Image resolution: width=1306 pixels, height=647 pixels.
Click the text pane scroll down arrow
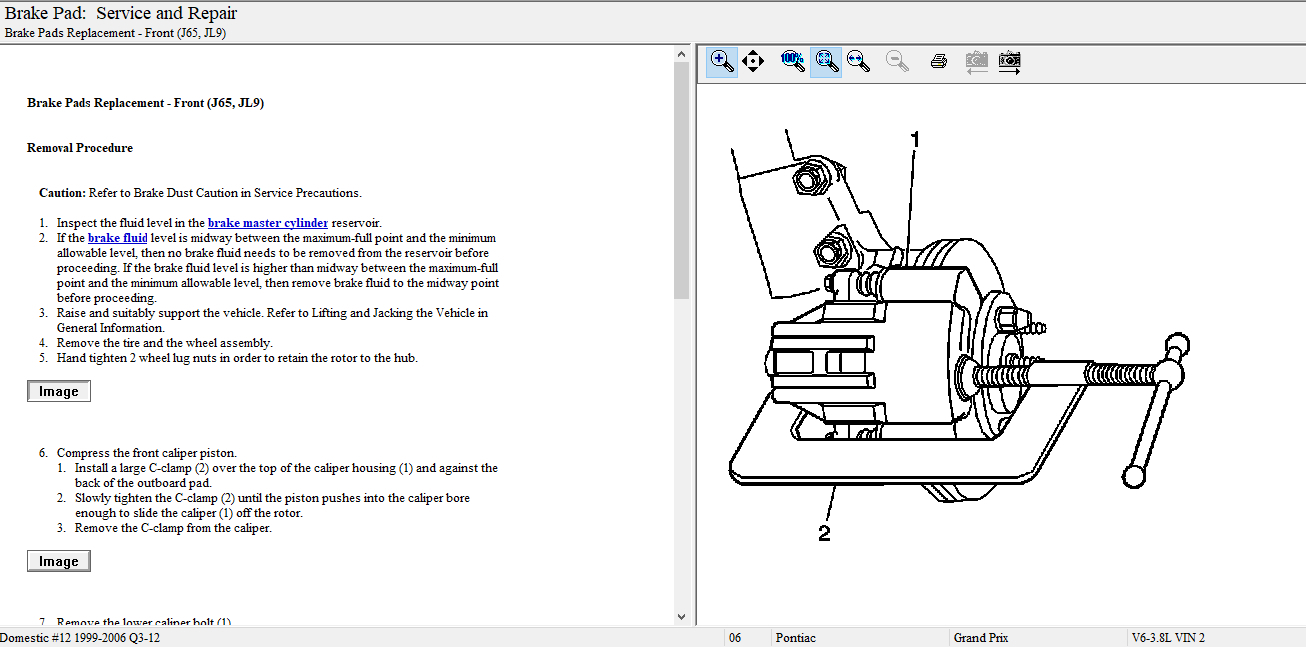[682, 617]
